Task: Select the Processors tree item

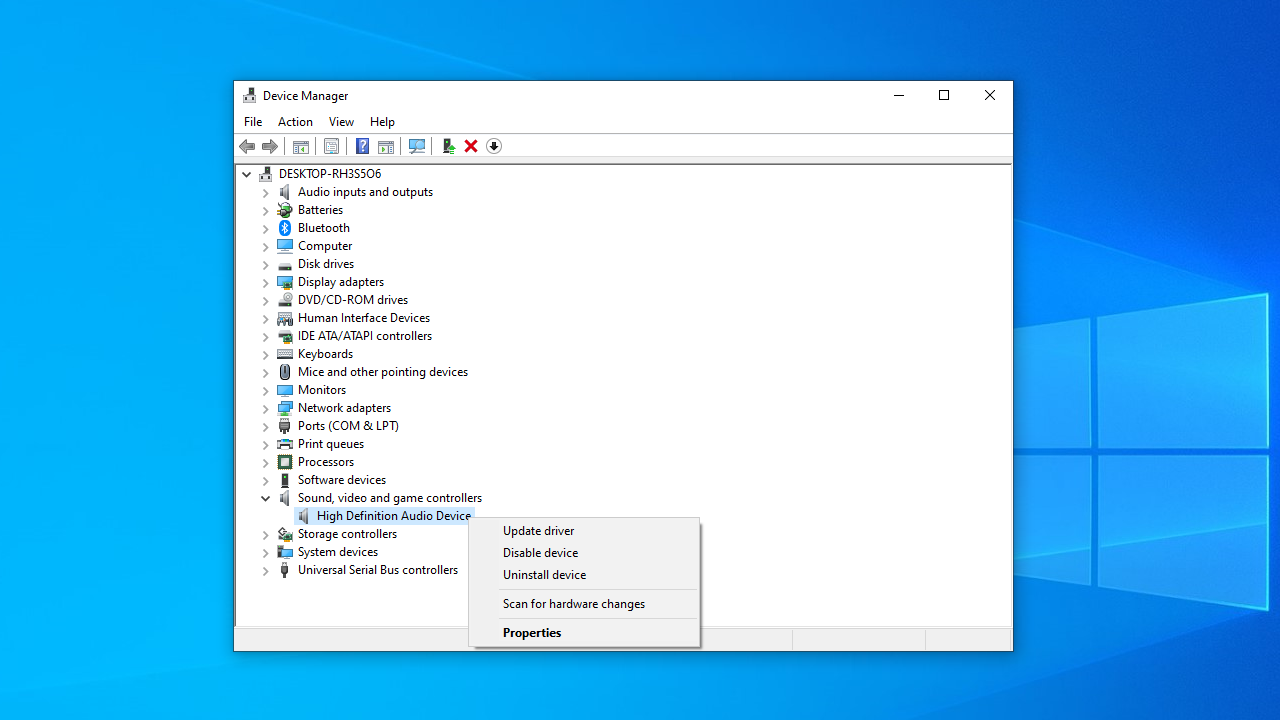Action: [x=325, y=462]
